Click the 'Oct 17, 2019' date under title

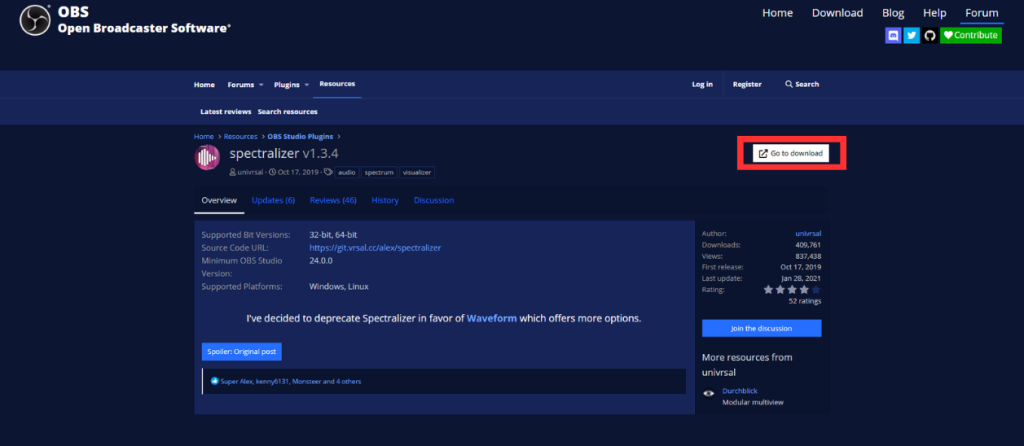click(x=298, y=172)
